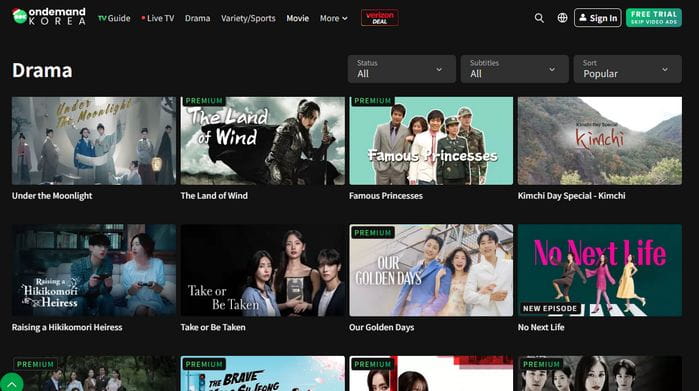Screen dimensions: 699x391
Task: Open the Verizon Deal badge
Action: click(380, 18)
